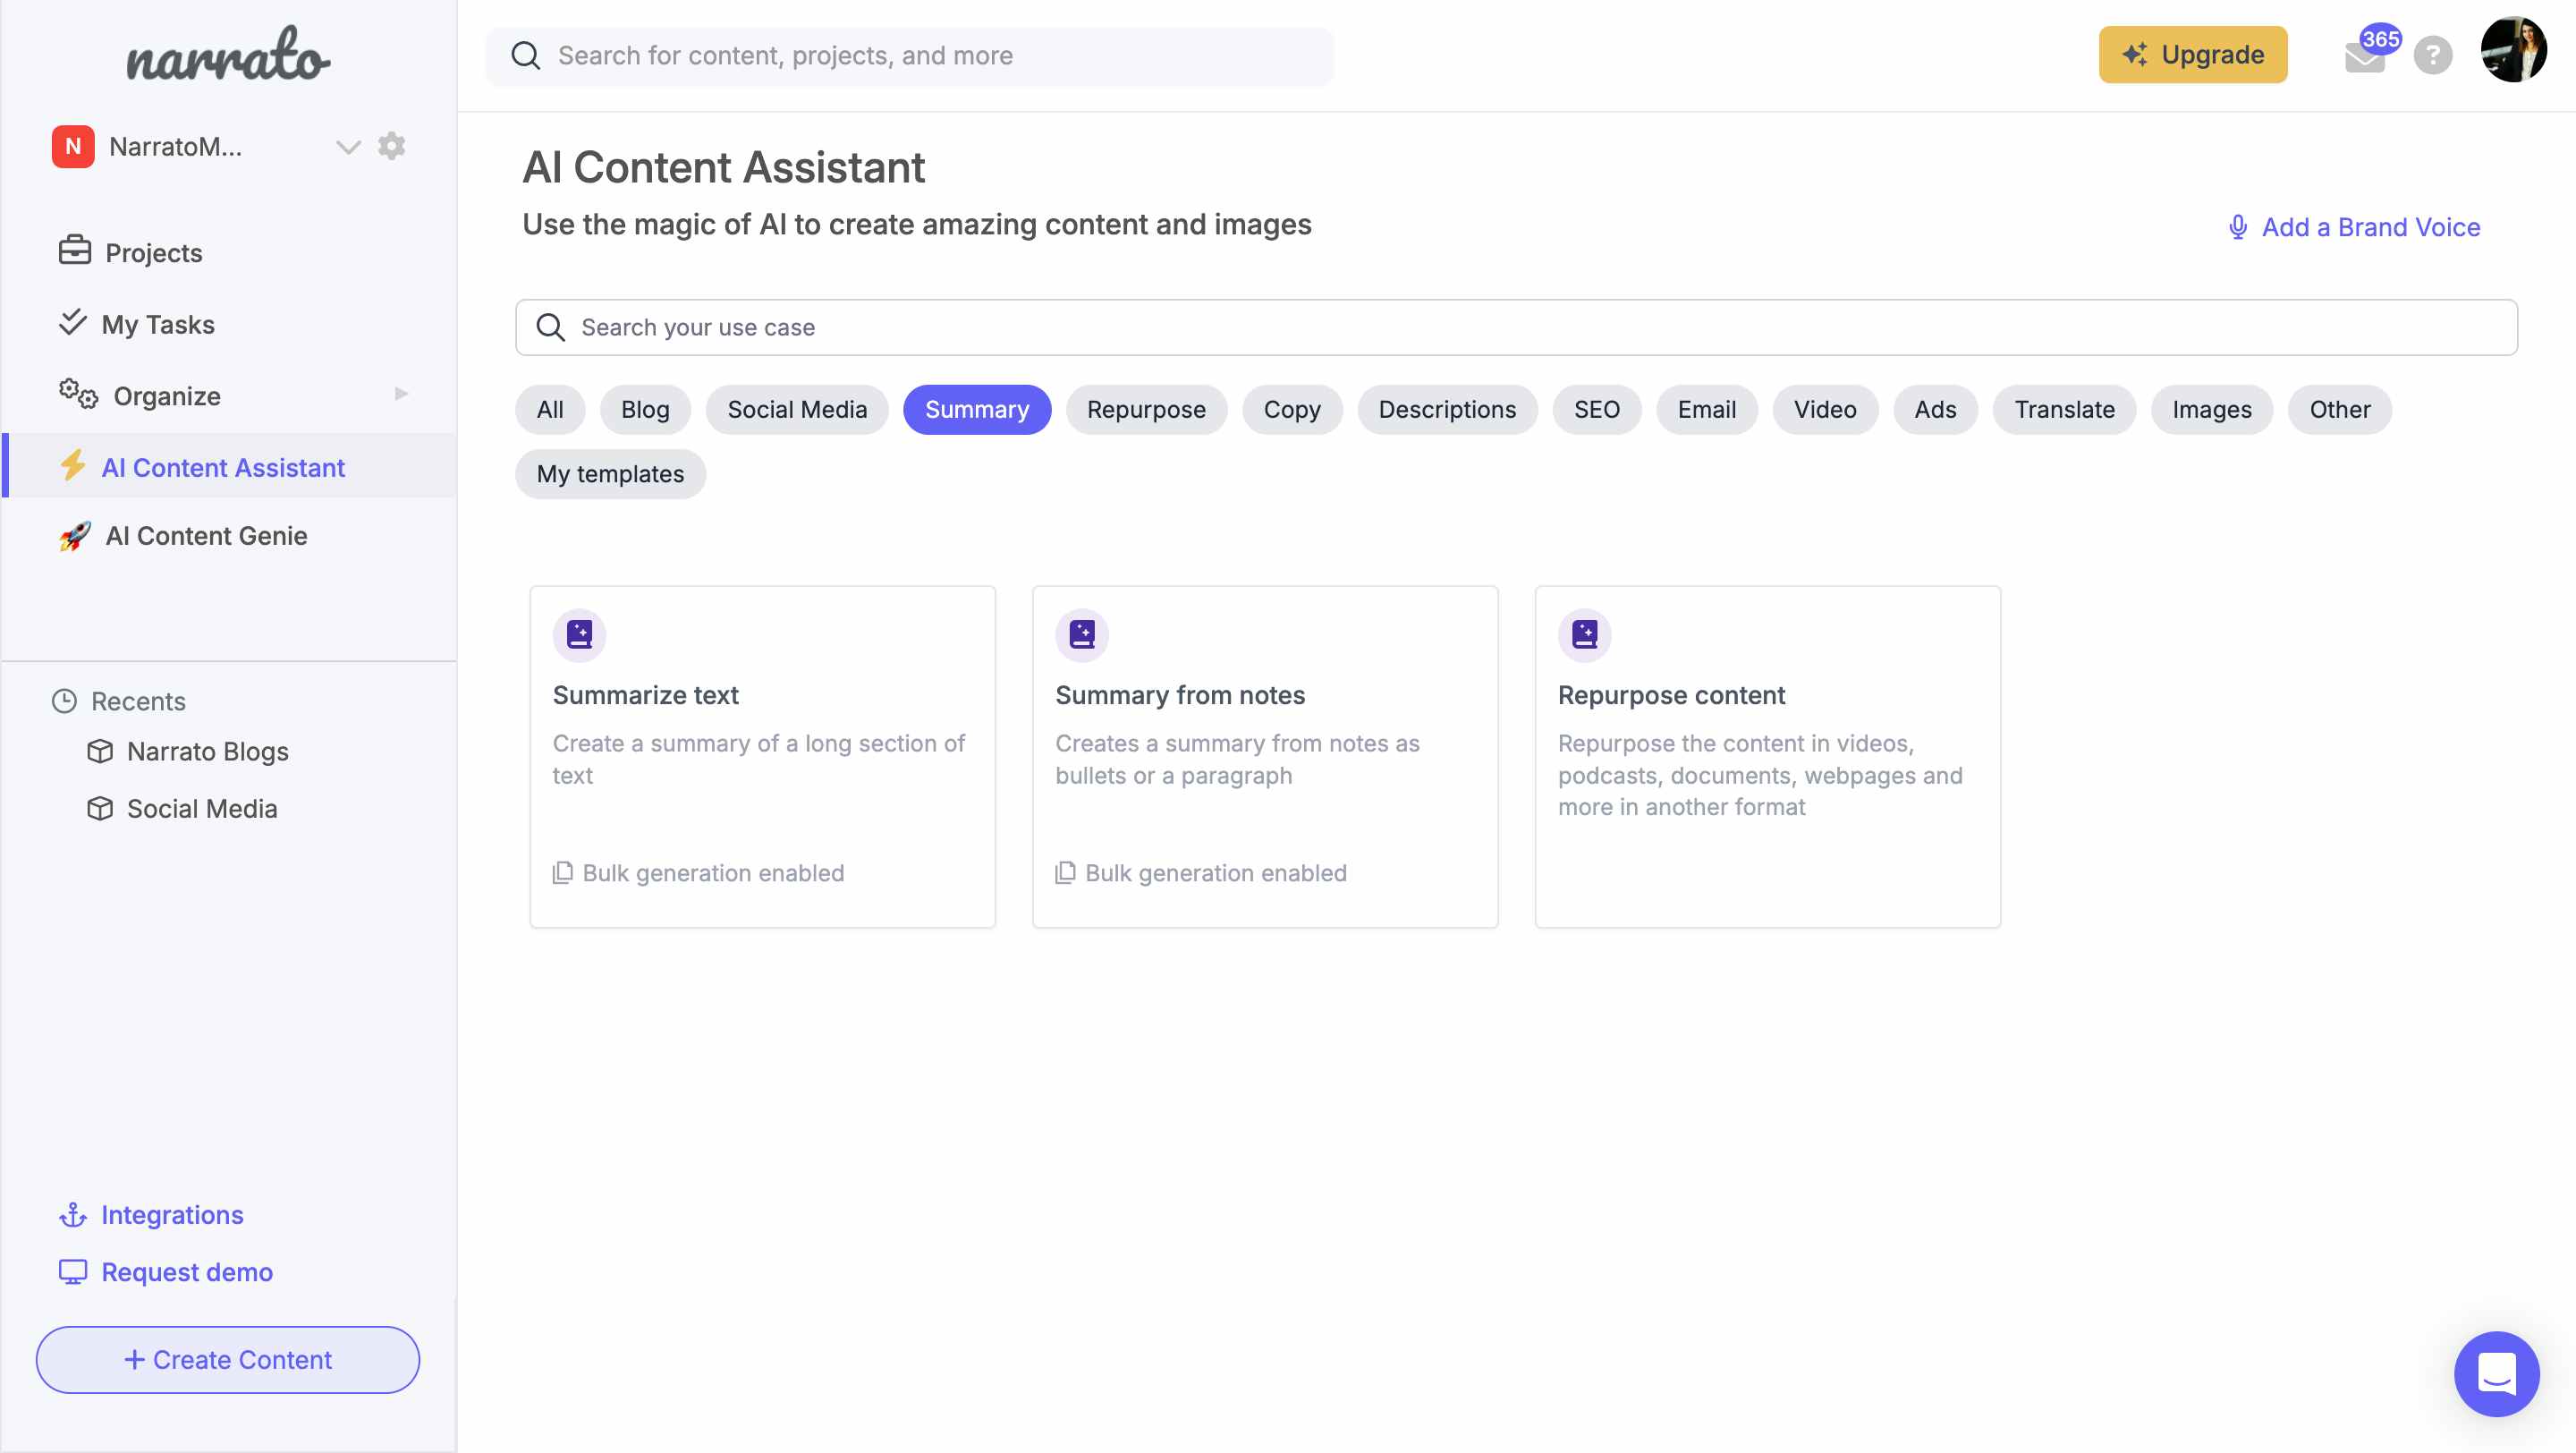The width and height of the screenshot is (2576, 1453).
Task: Open Narrato Blogs recent project
Action: coord(208,751)
